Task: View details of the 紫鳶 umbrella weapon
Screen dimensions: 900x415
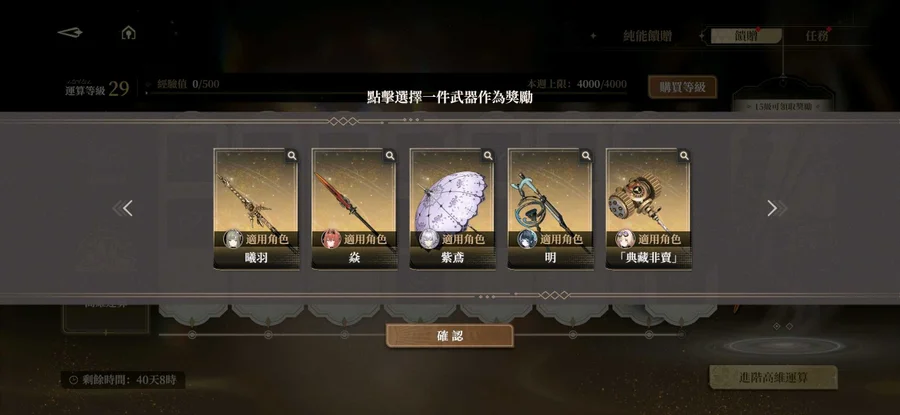Action: (x=488, y=156)
